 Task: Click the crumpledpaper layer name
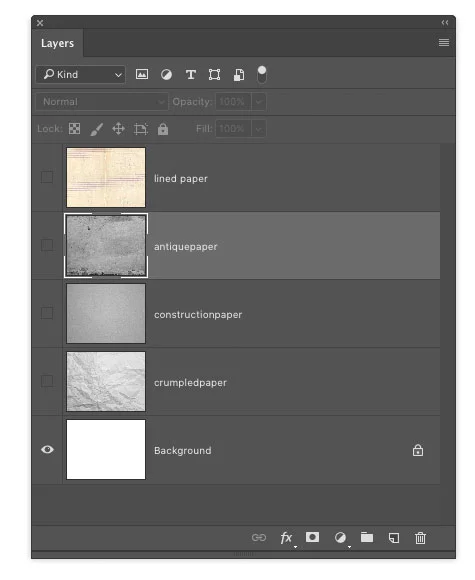coord(191,383)
